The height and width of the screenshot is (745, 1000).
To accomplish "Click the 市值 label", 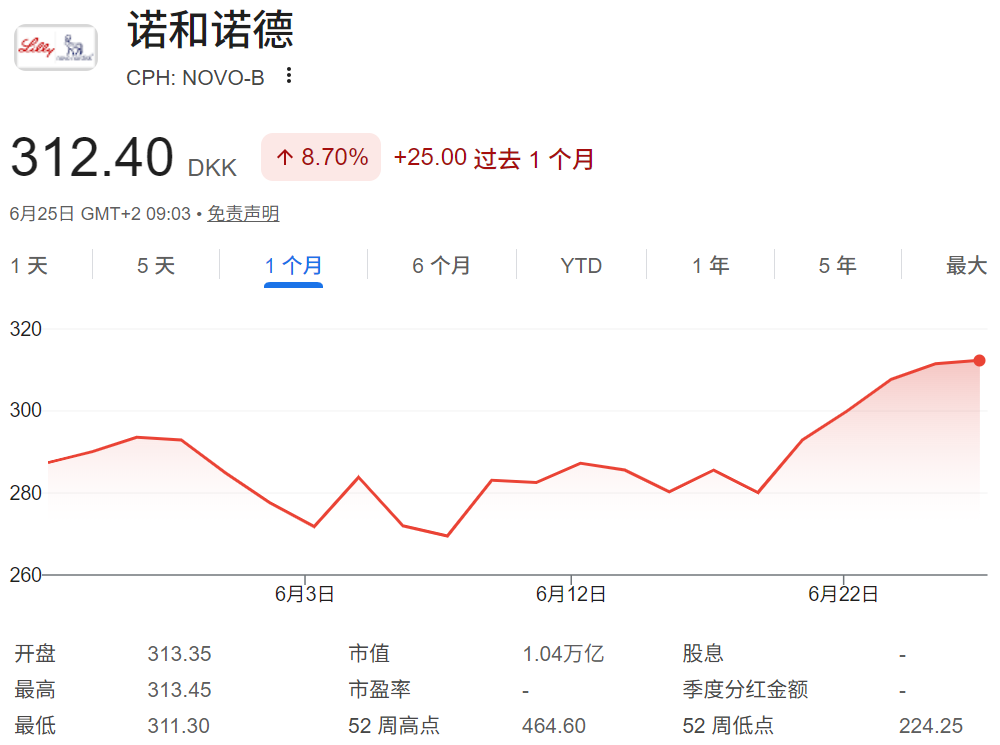I will 369,654.
